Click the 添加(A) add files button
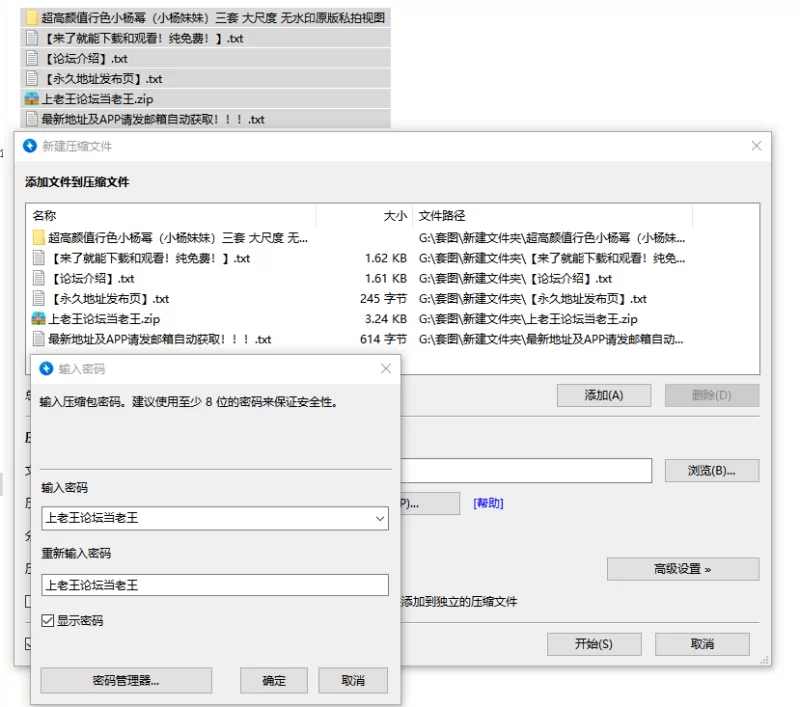The width and height of the screenshot is (800, 707). [x=604, y=395]
